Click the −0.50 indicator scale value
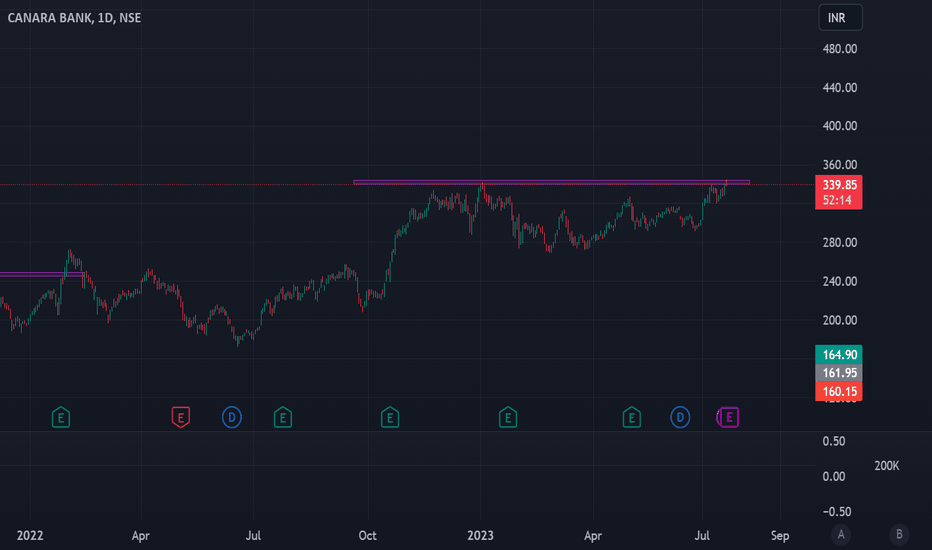Image resolution: width=932 pixels, height=550 pixels. (836, 511)
